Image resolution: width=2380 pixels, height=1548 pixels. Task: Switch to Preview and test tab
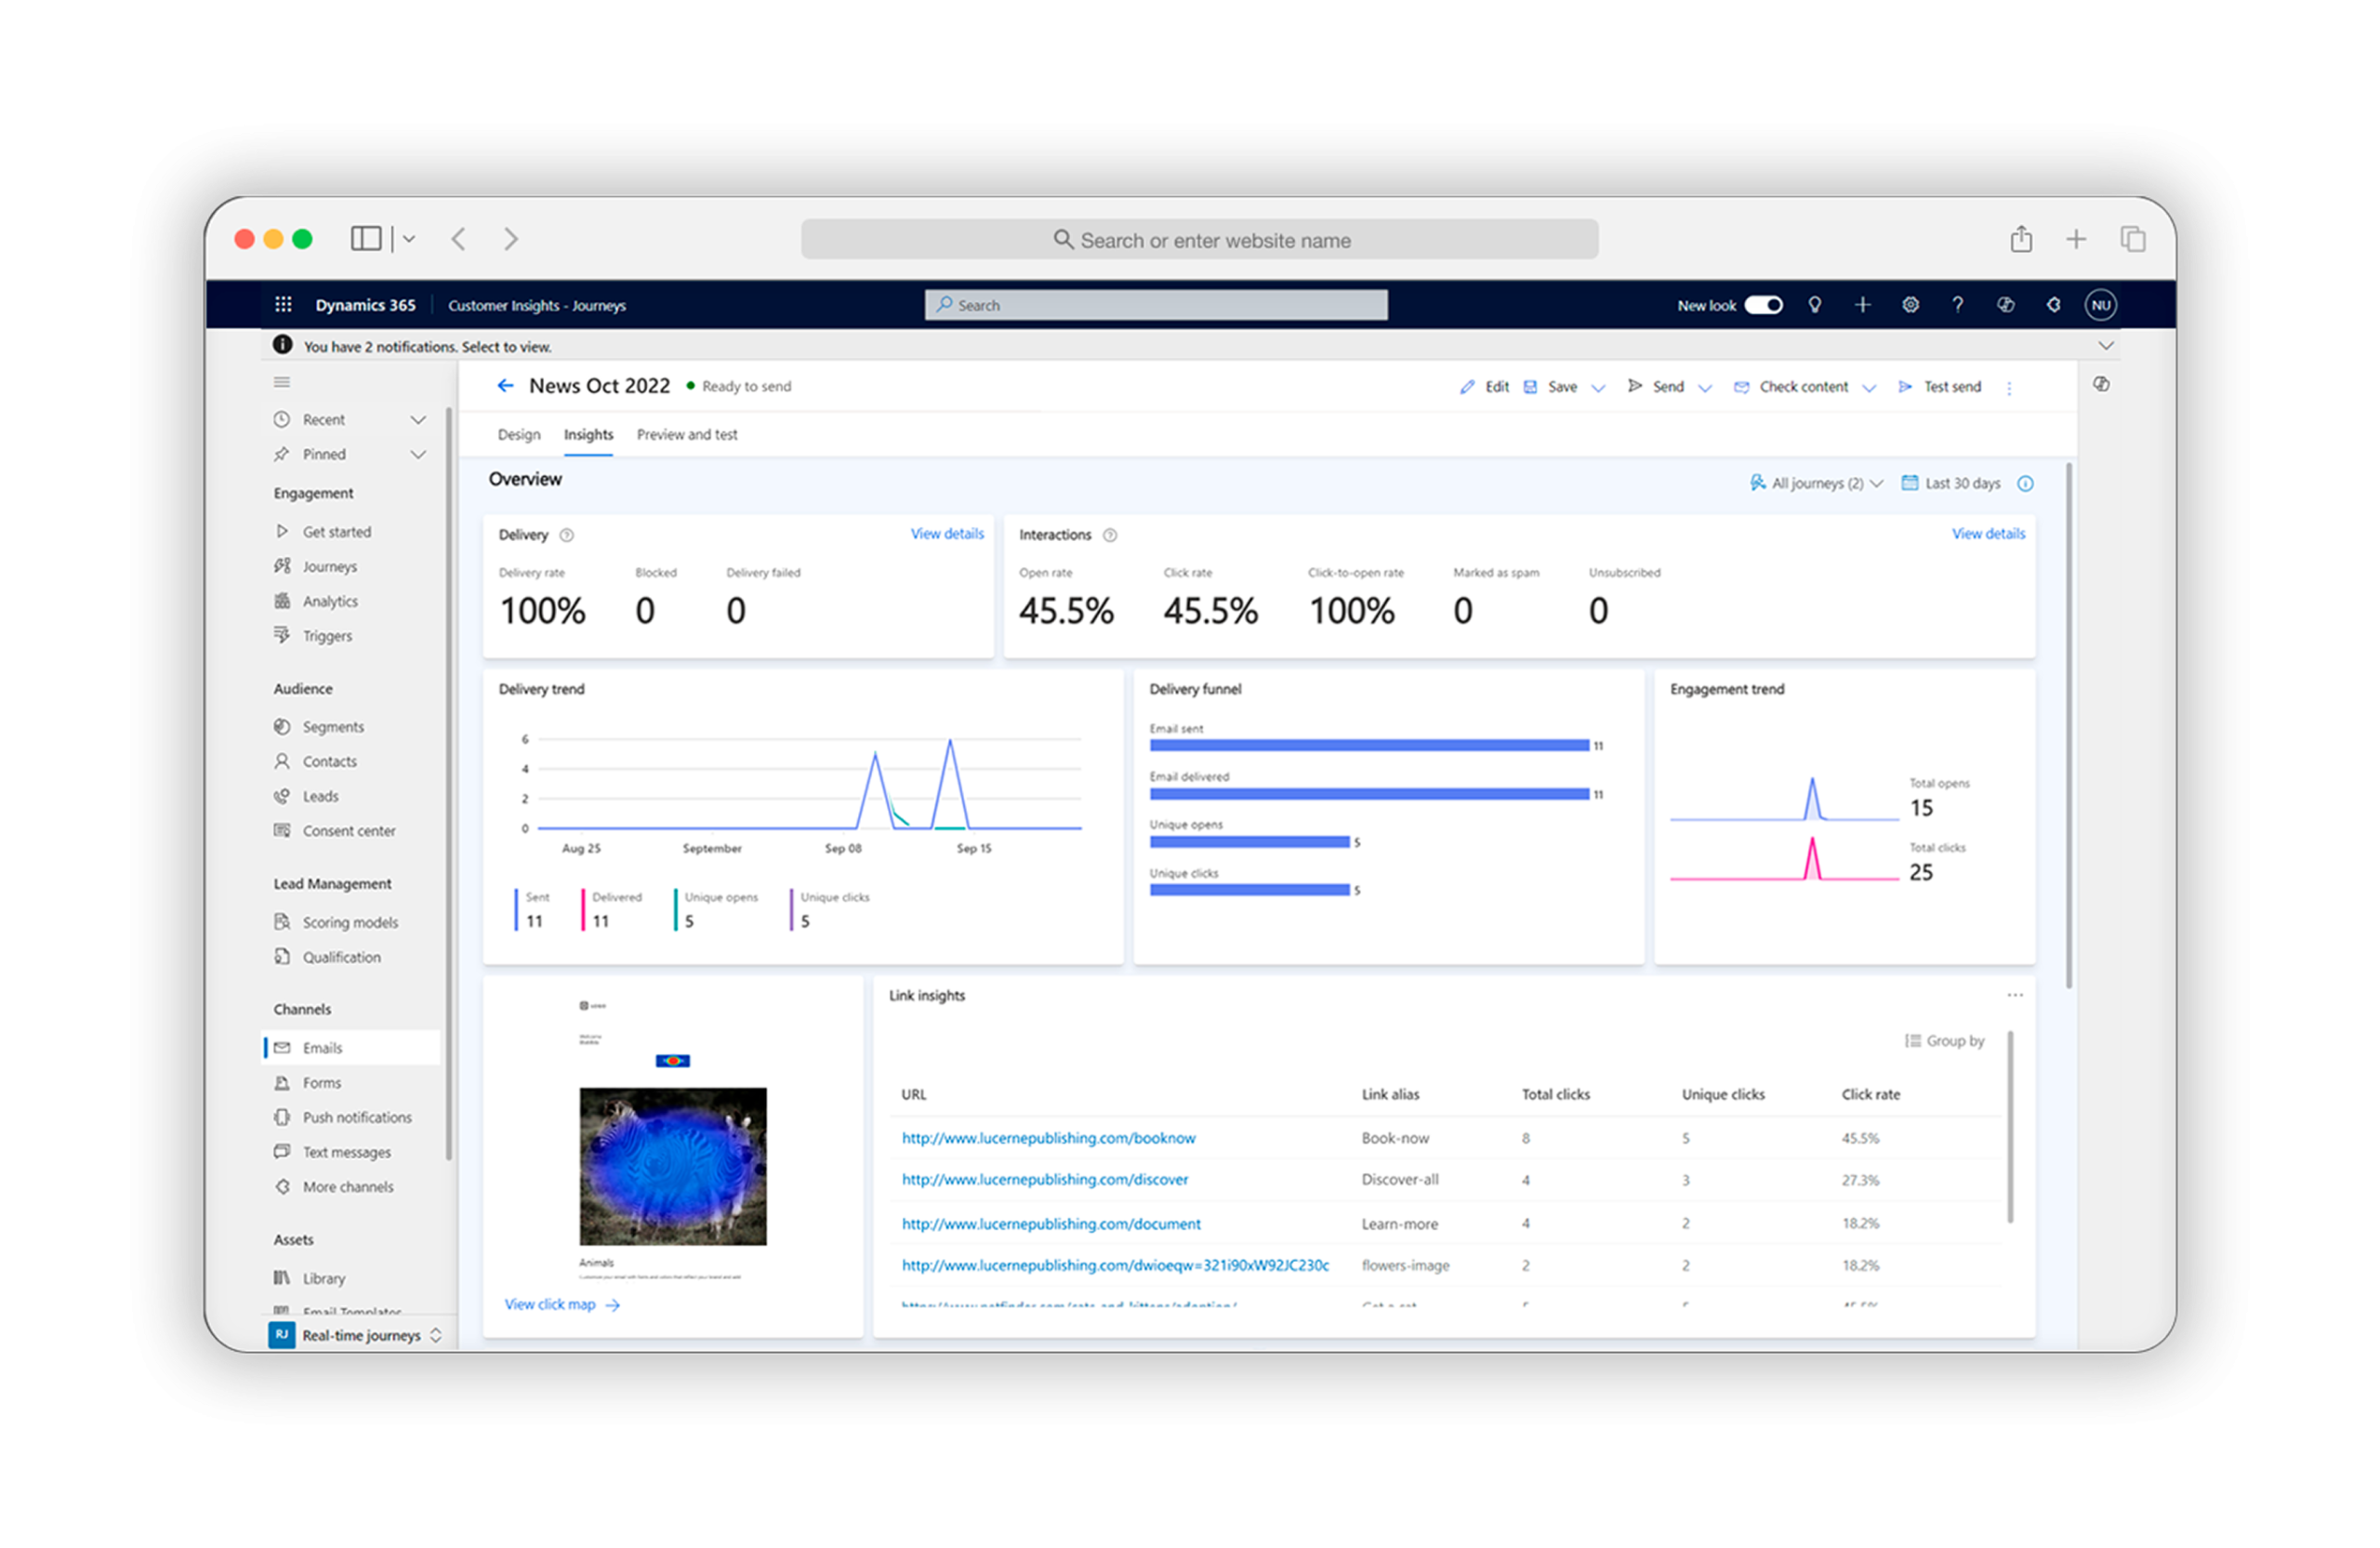click(x=686, y=435)
